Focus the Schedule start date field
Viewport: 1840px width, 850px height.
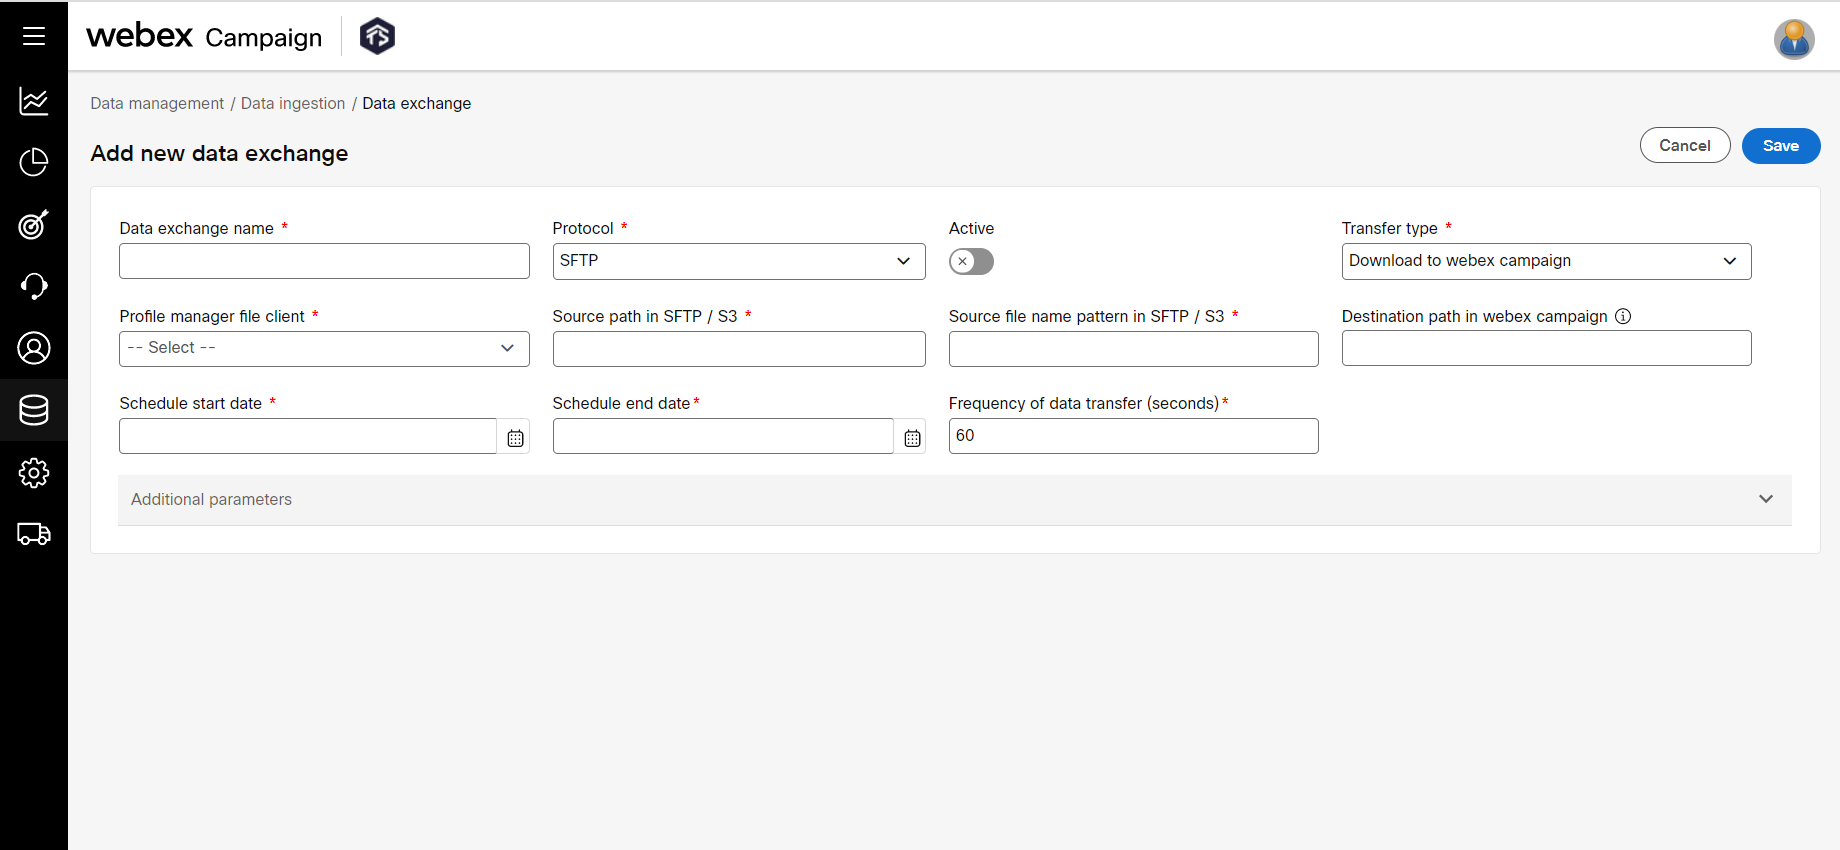click(x=308, y=436)
